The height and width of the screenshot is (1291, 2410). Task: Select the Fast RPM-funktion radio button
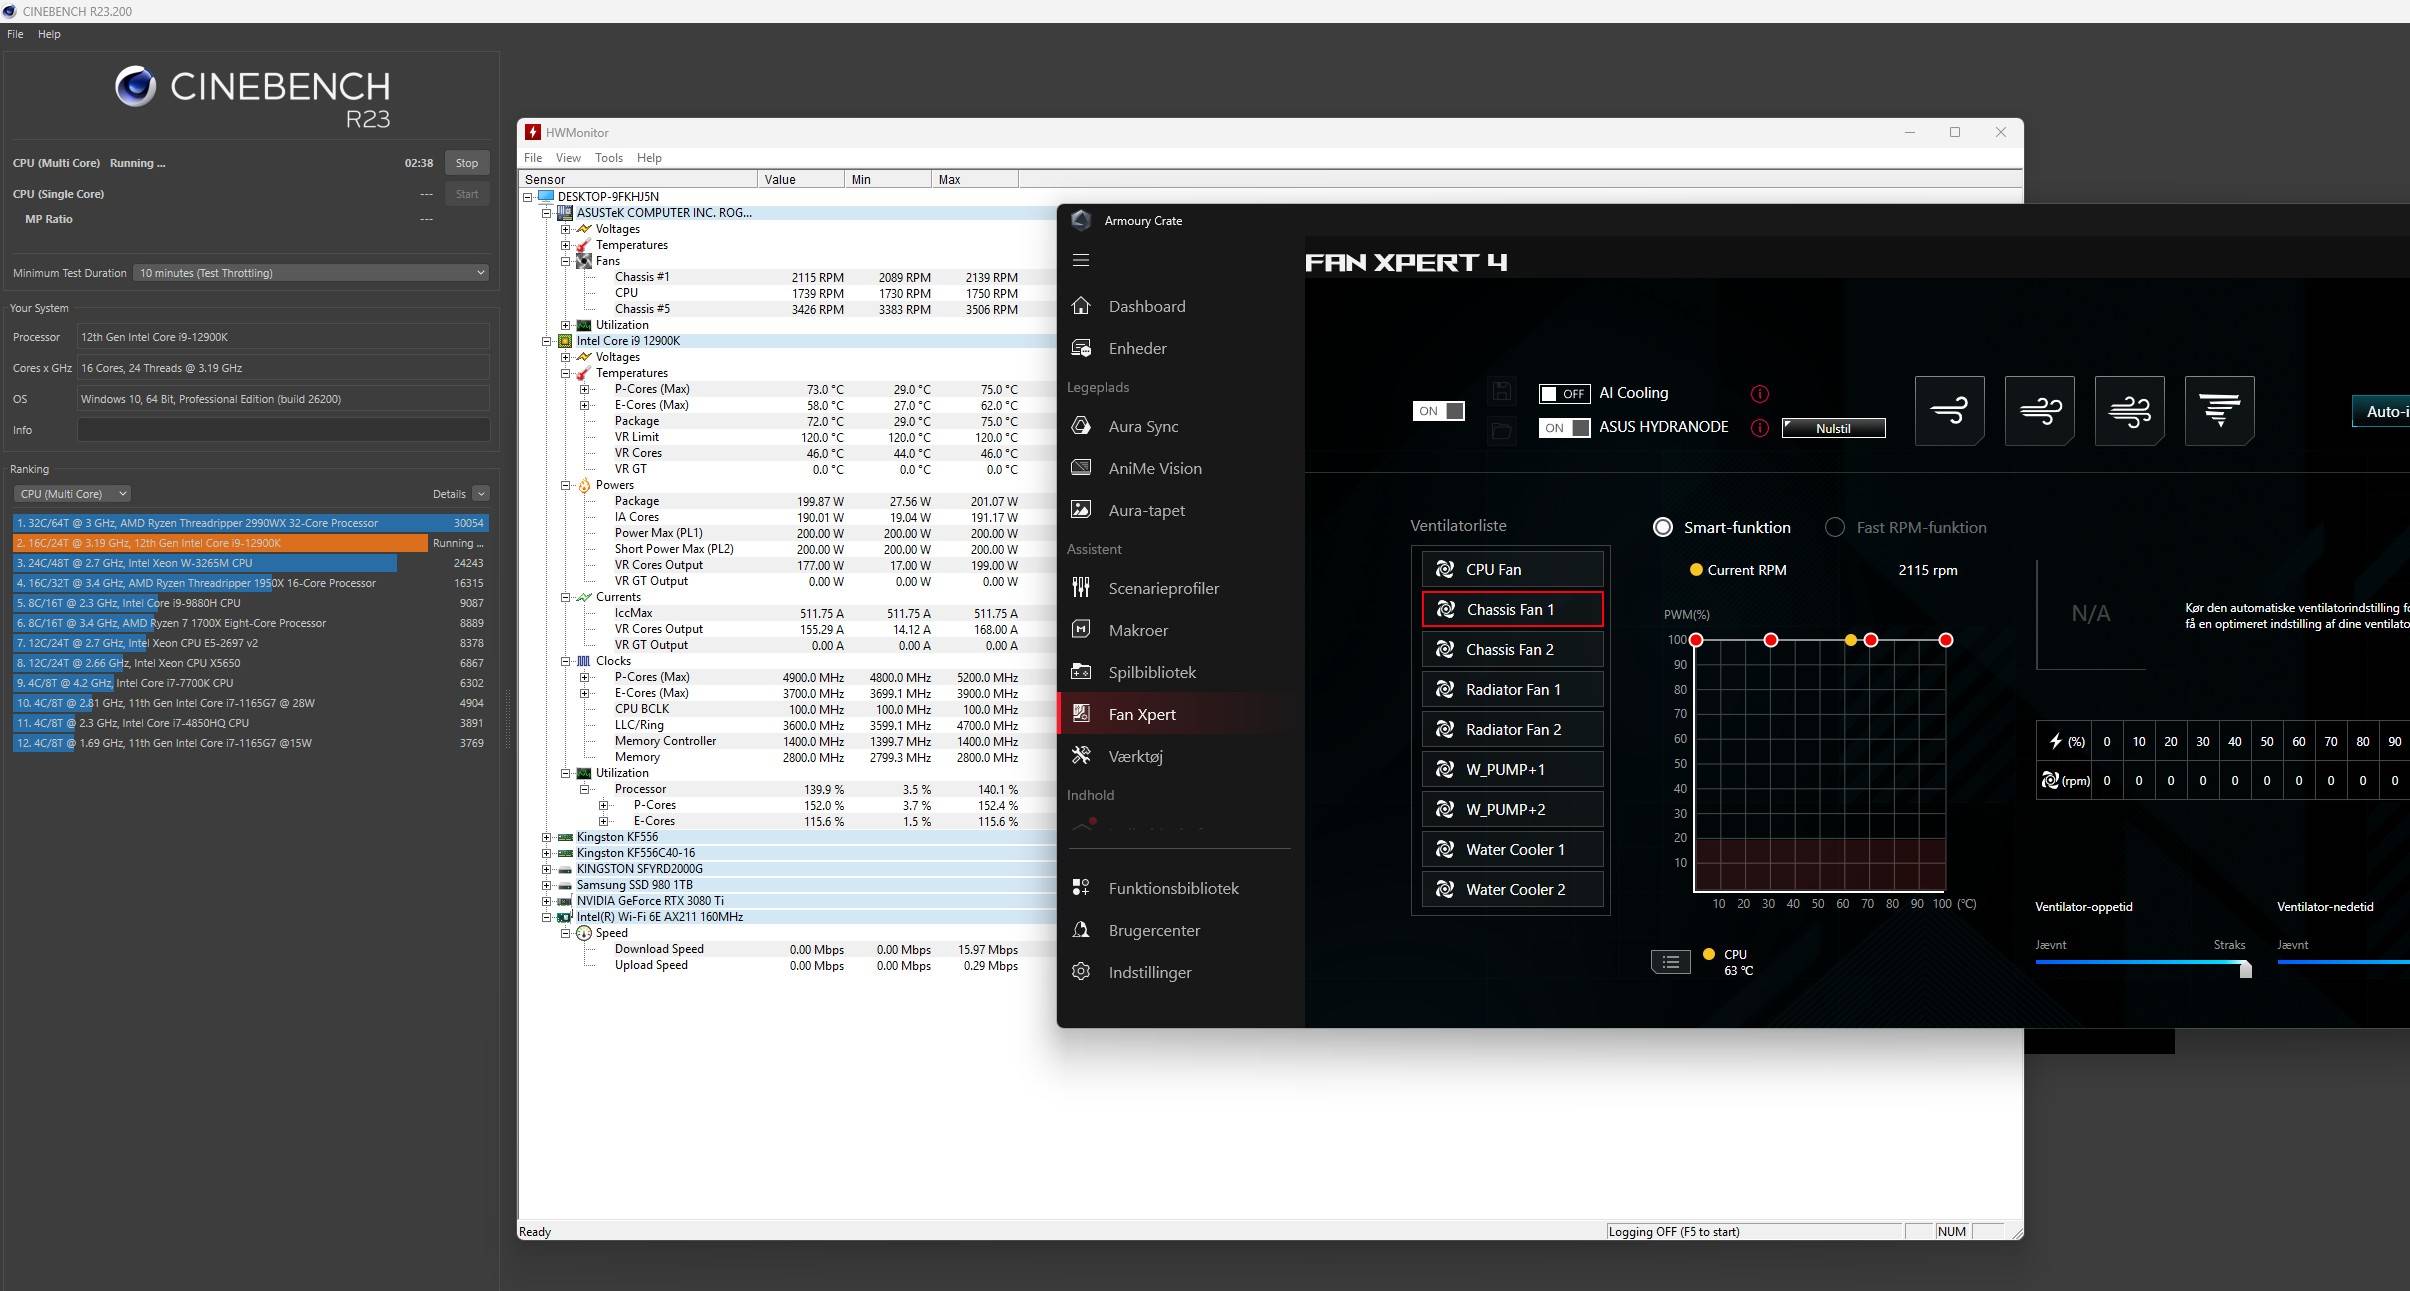(x=1835, y=527)
